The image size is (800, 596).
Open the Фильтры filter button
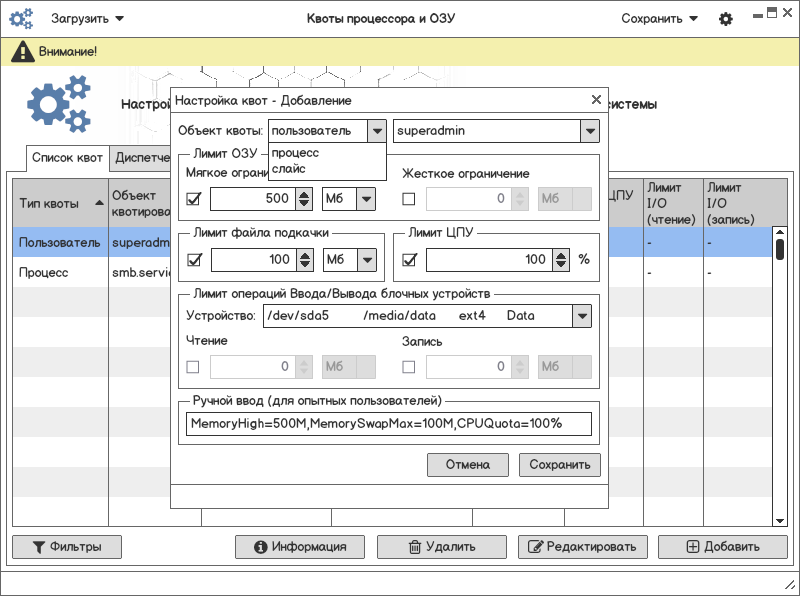(67, 547)
